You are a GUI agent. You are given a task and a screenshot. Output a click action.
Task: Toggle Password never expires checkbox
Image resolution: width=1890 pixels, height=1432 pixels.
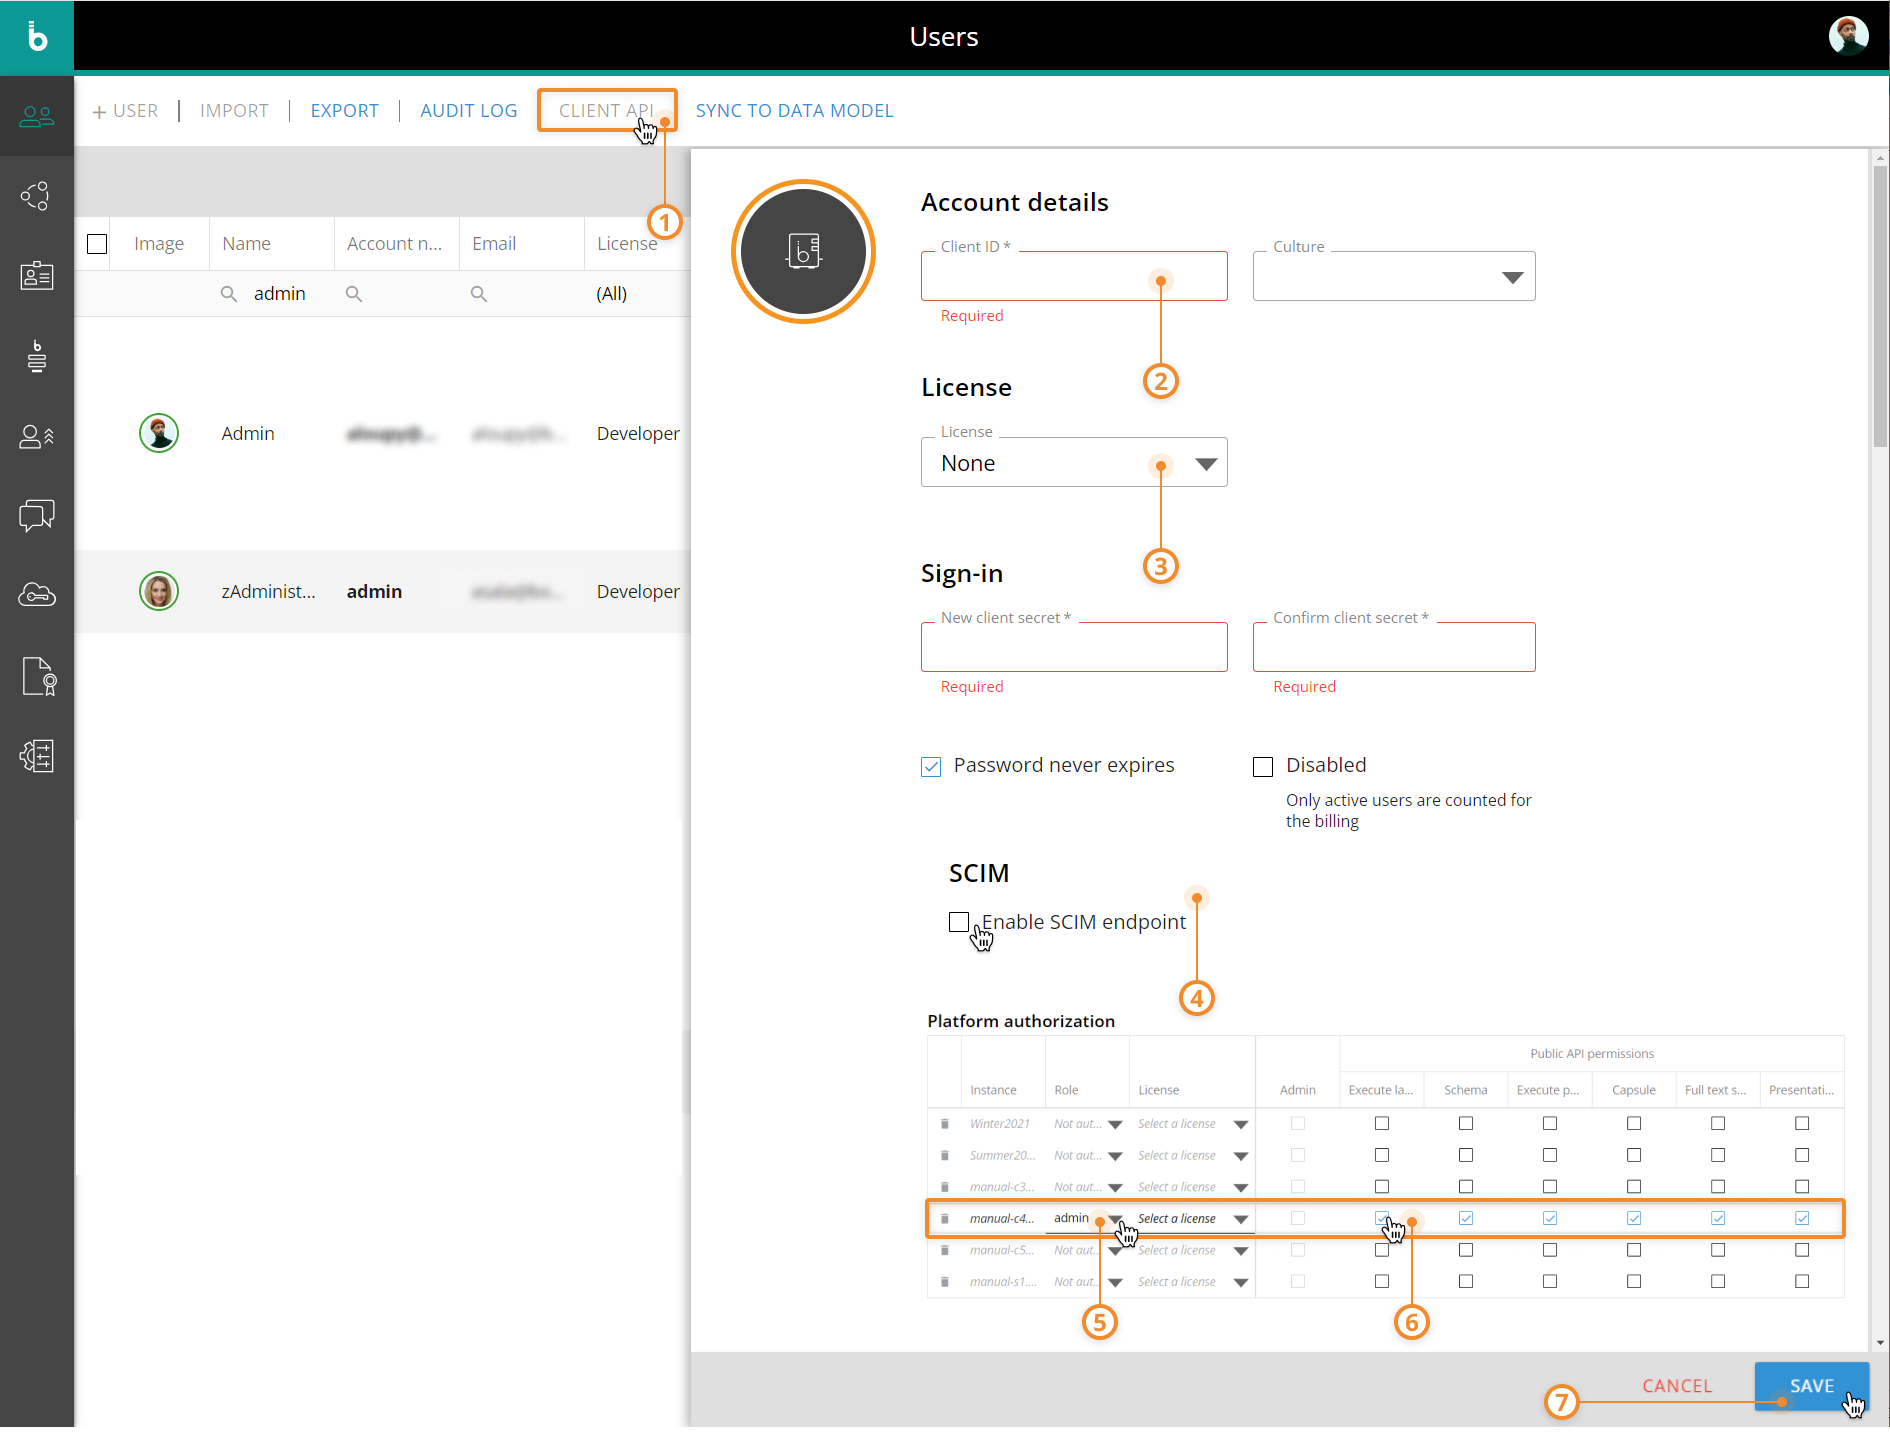(x=931, y=767)
